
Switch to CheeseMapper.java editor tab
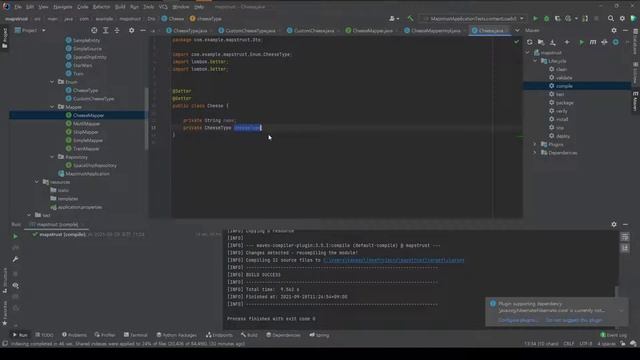click(369, 31)
